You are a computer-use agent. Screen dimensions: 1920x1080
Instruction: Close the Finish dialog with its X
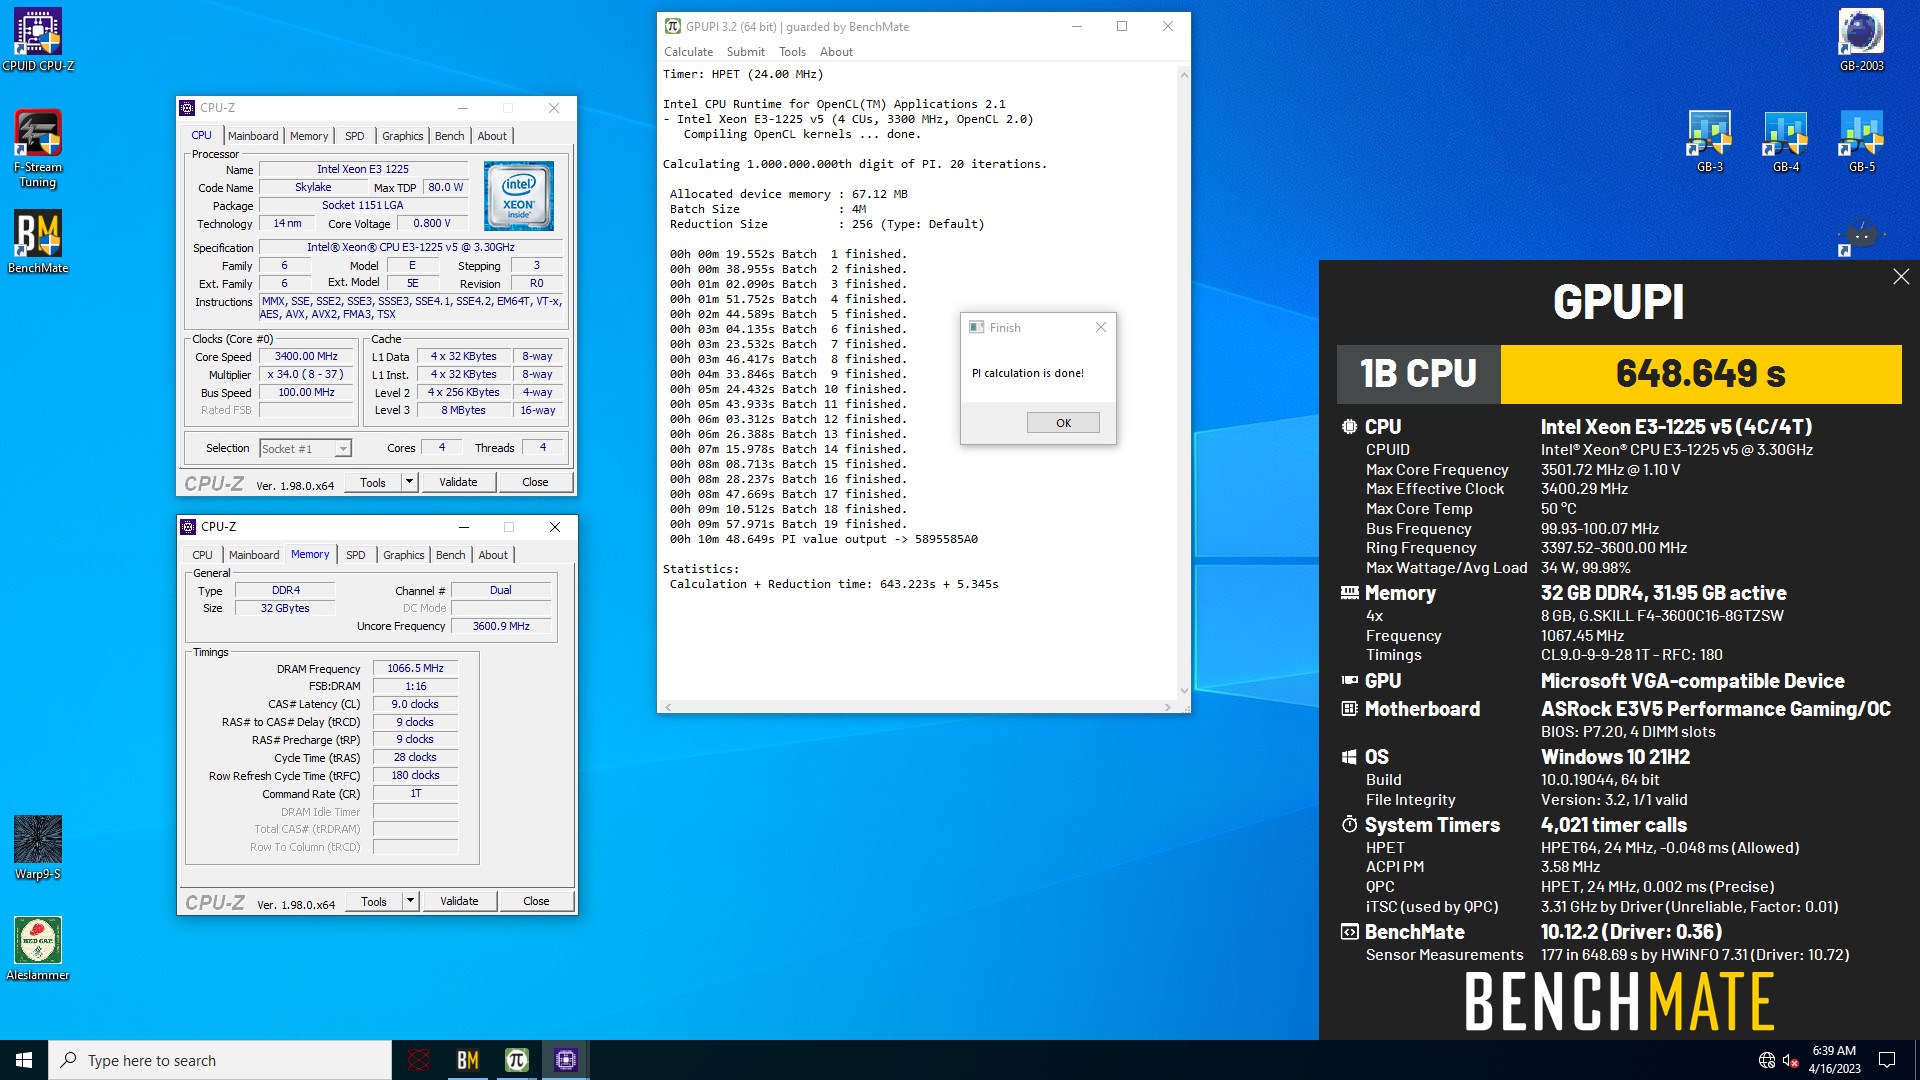[x=1101, y=327]
